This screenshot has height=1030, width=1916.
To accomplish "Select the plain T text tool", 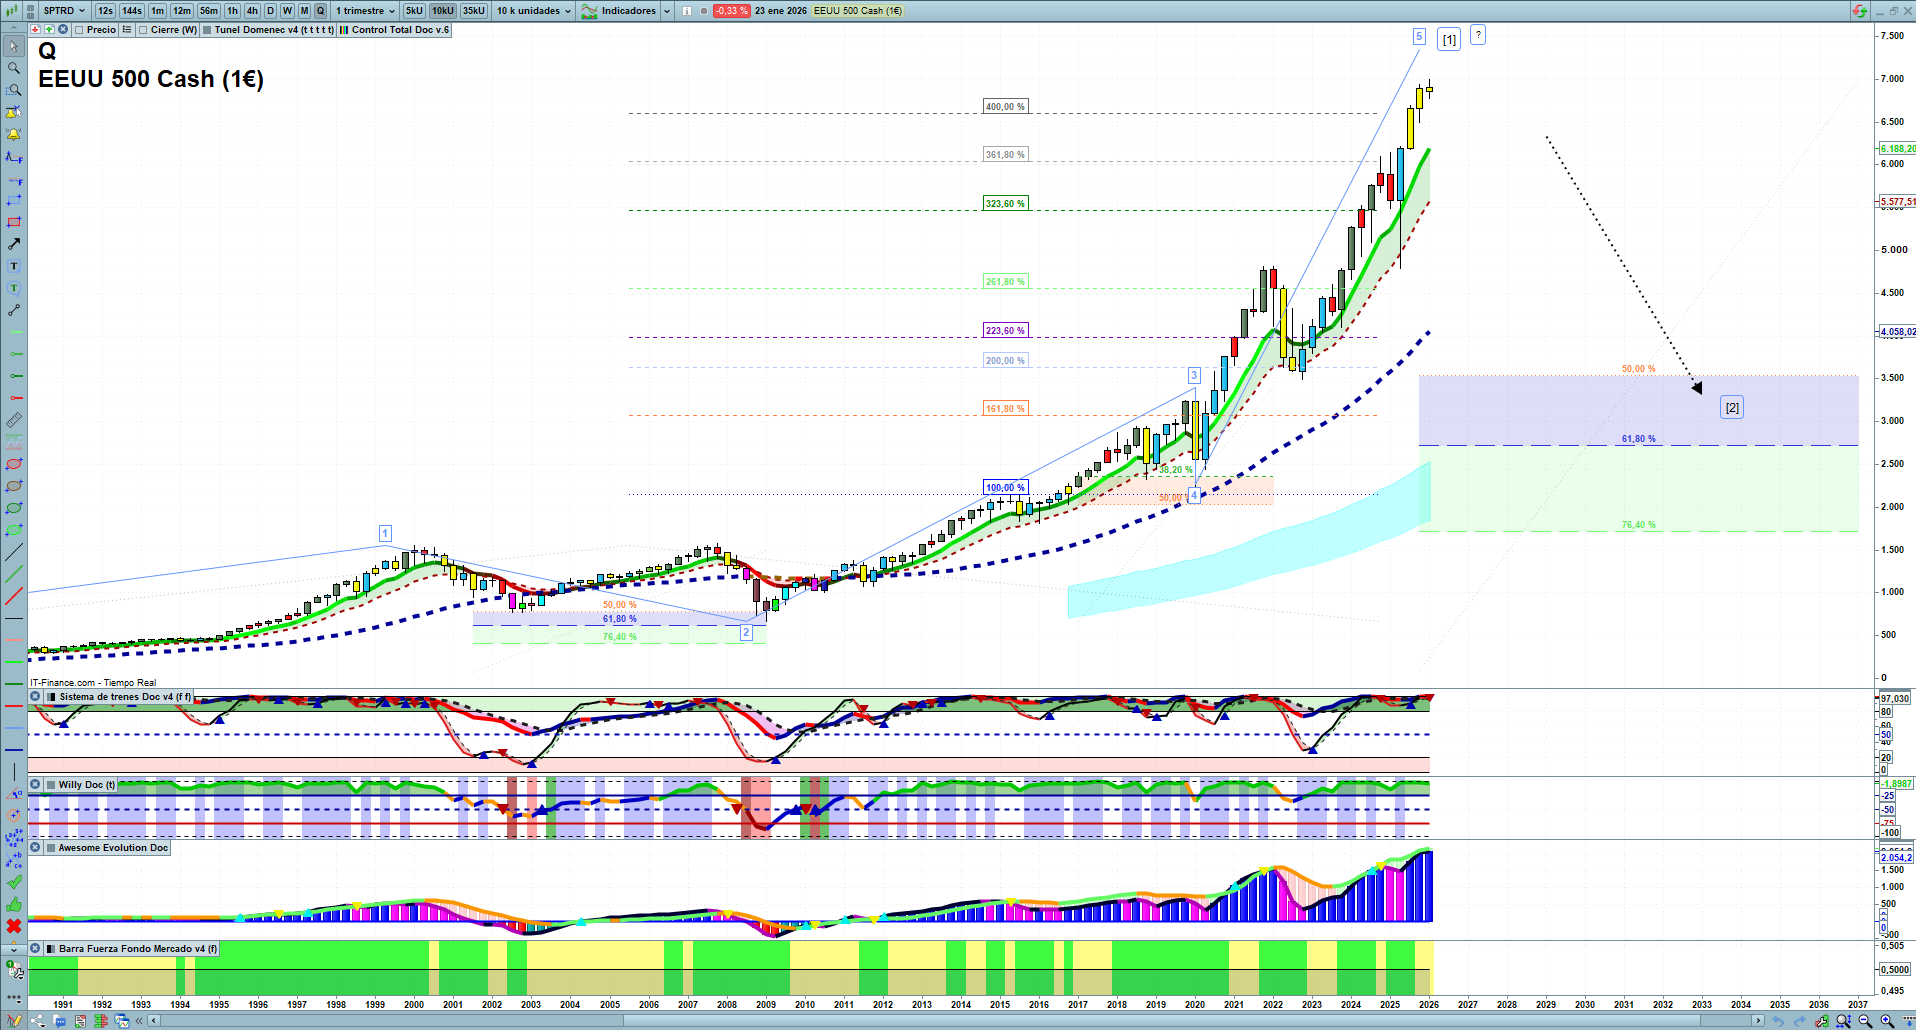I will 14,266.
